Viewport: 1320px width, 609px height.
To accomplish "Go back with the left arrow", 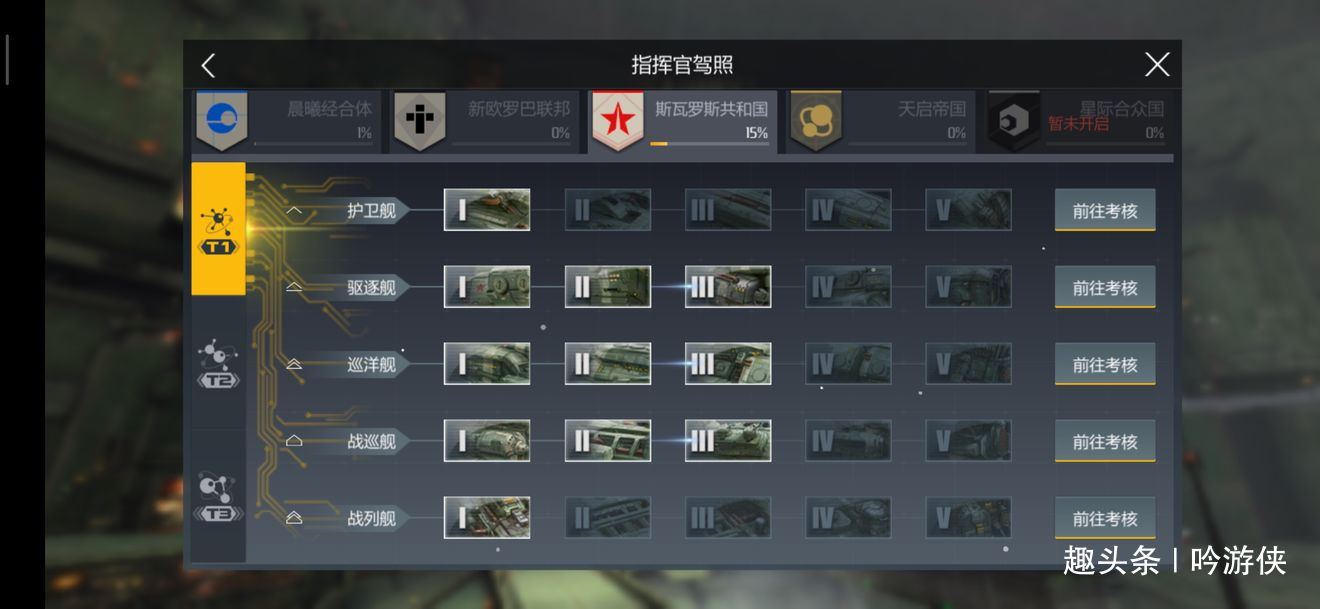I will pos(208,65).
